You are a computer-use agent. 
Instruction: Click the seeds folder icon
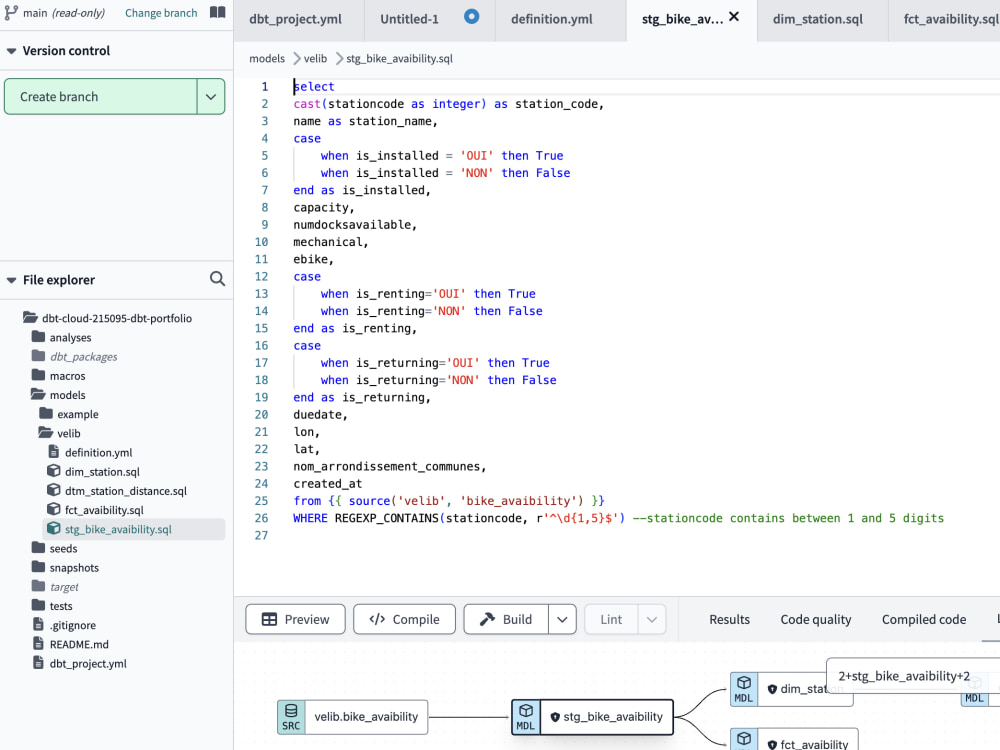click(38, 548)
